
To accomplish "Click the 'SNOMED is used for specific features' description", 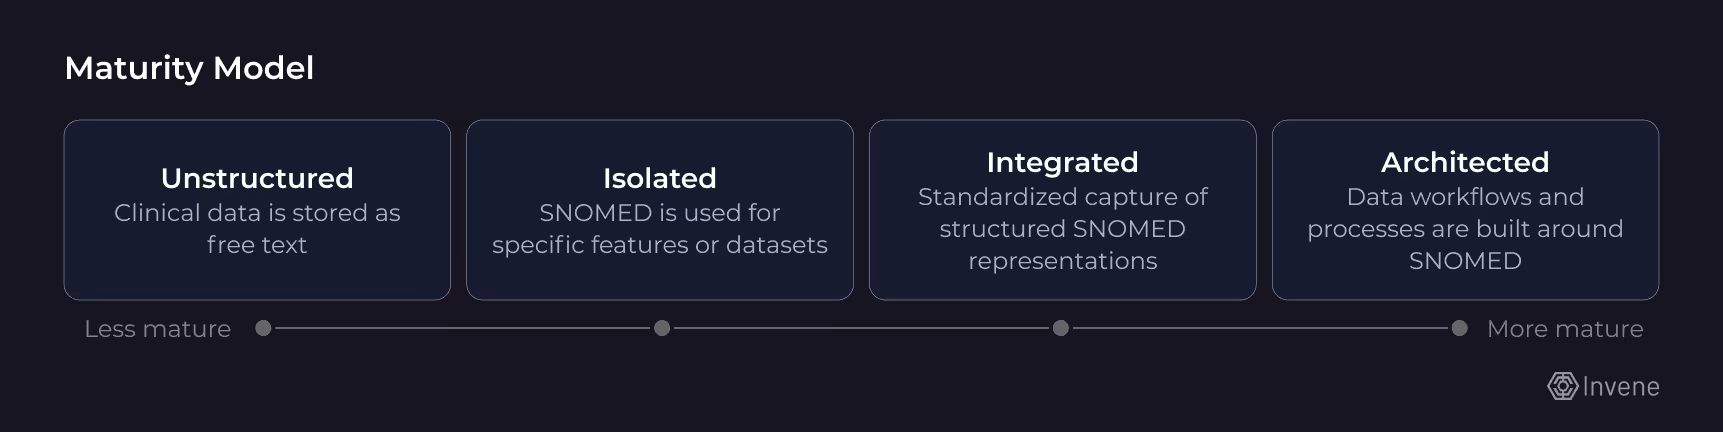I will tap(660, 229).
